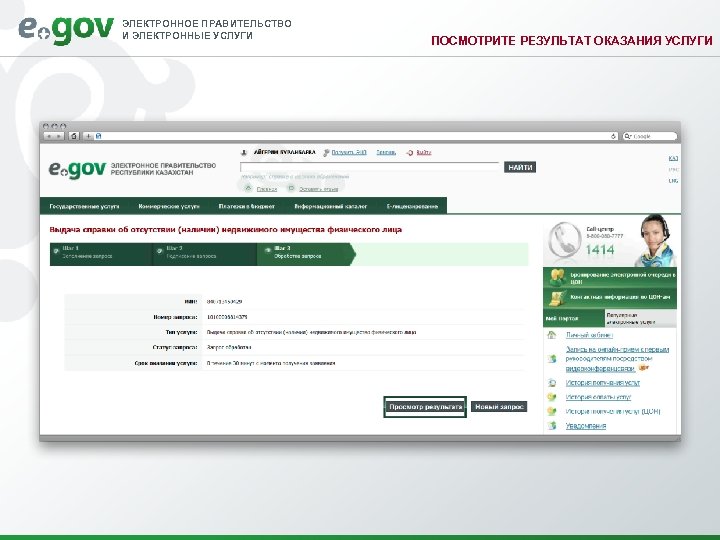Open the Личный кабинет link
The width and height of the screenshot is (720, 540).
coord(589,335)
